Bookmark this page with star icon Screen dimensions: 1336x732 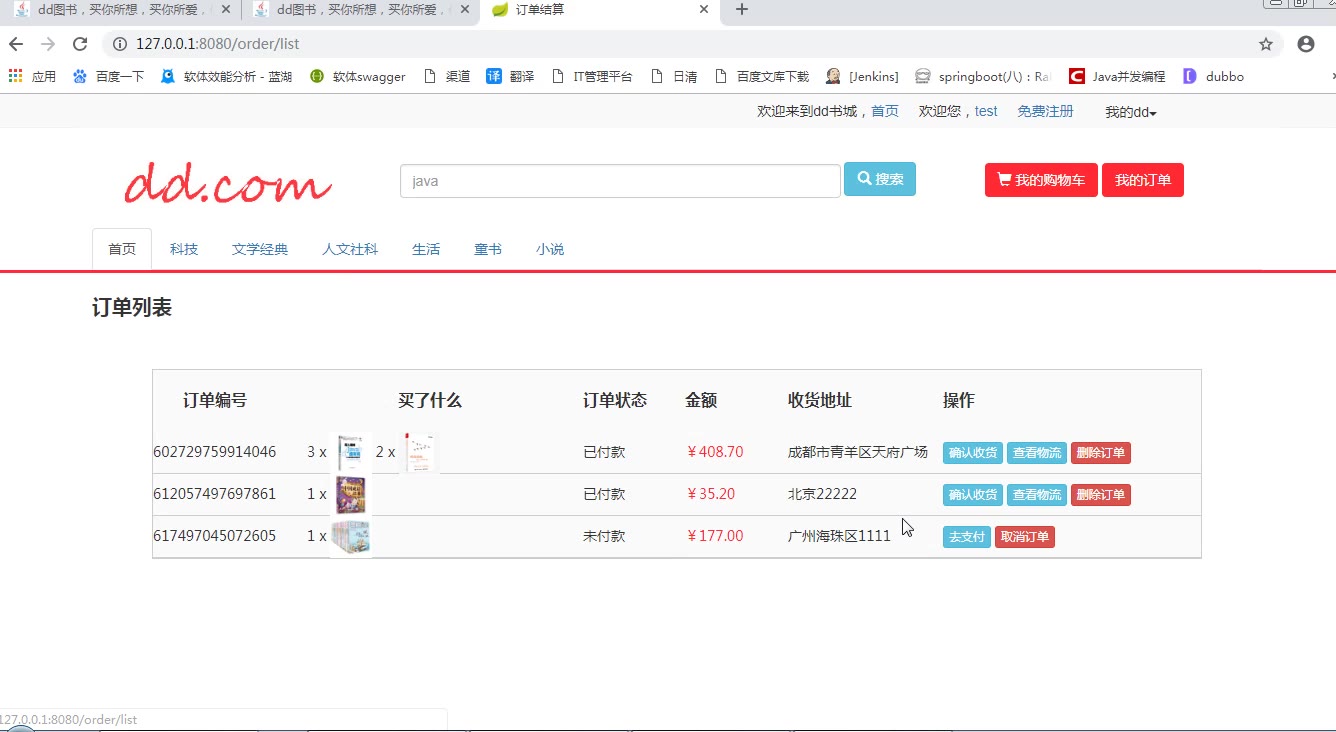coord(1266,44)
